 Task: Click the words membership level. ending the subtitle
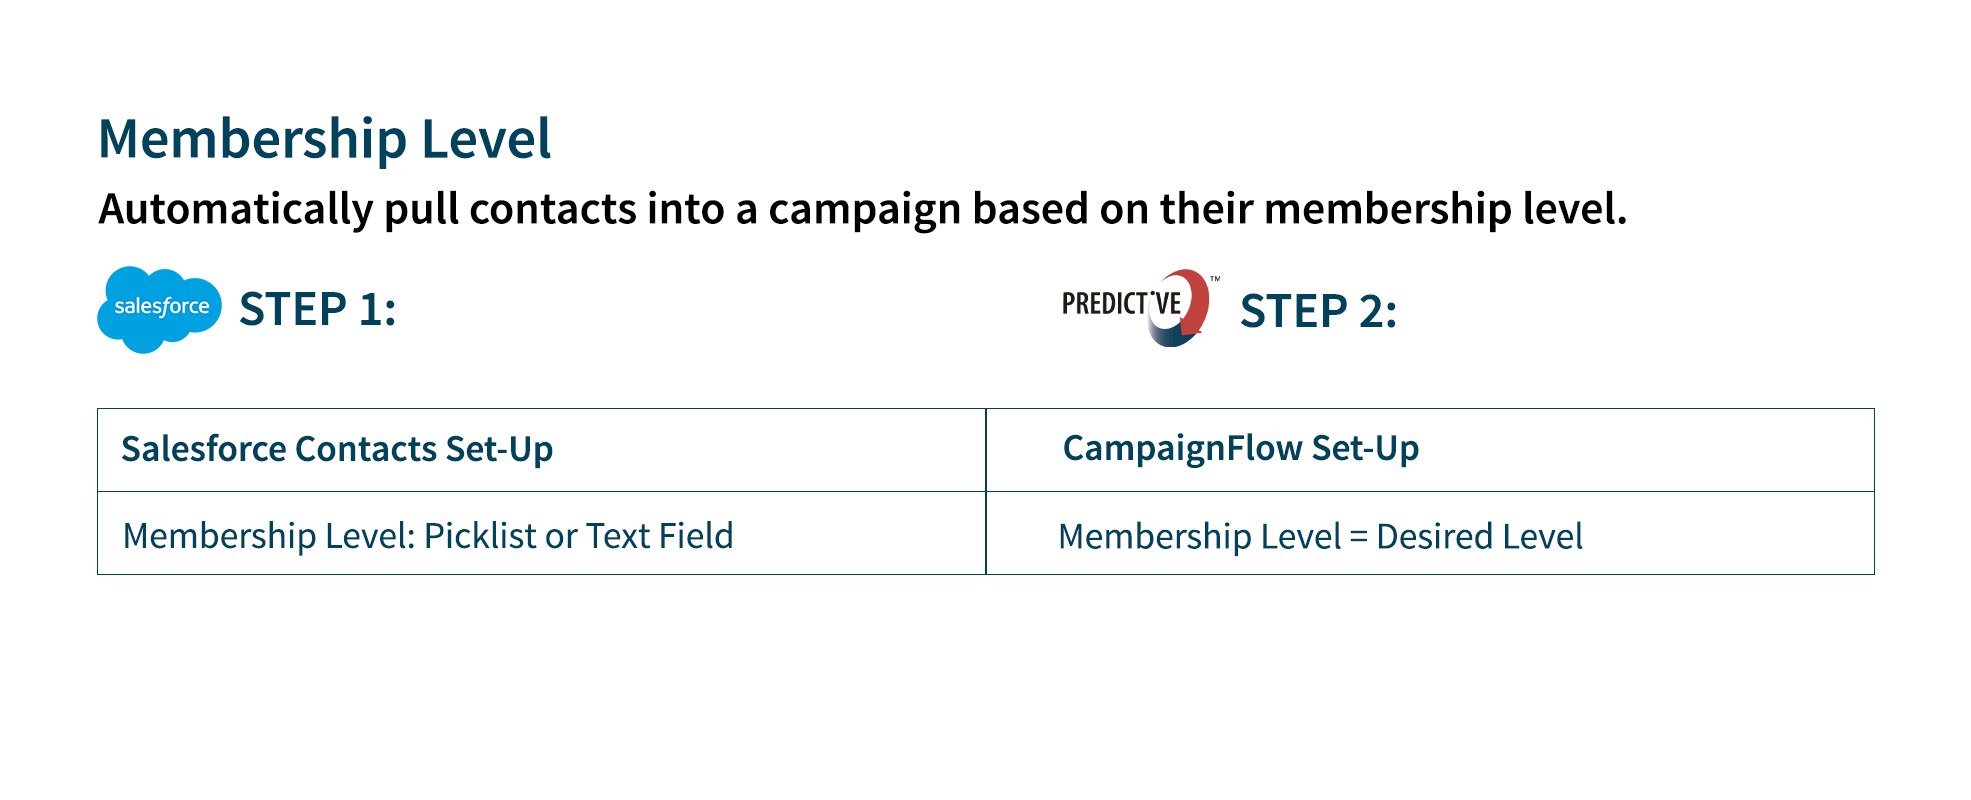click(x=1445, y=210)
